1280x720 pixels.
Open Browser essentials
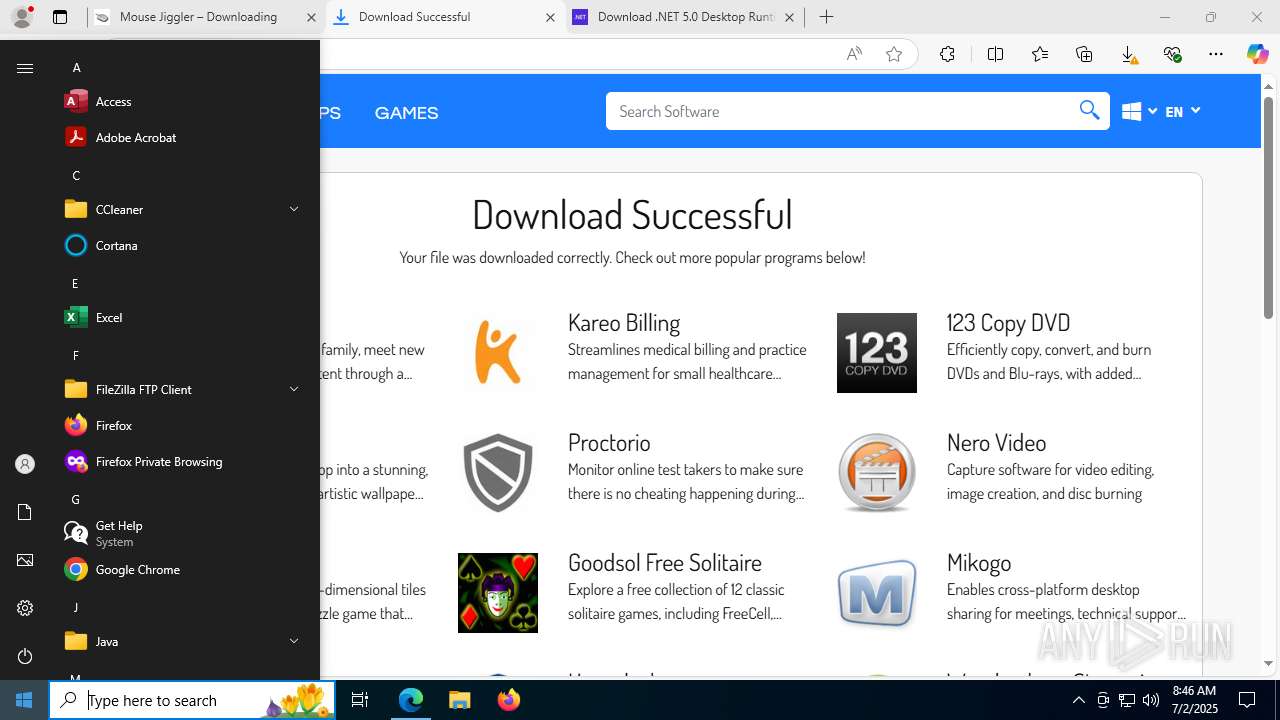(x=1172, y=54)
